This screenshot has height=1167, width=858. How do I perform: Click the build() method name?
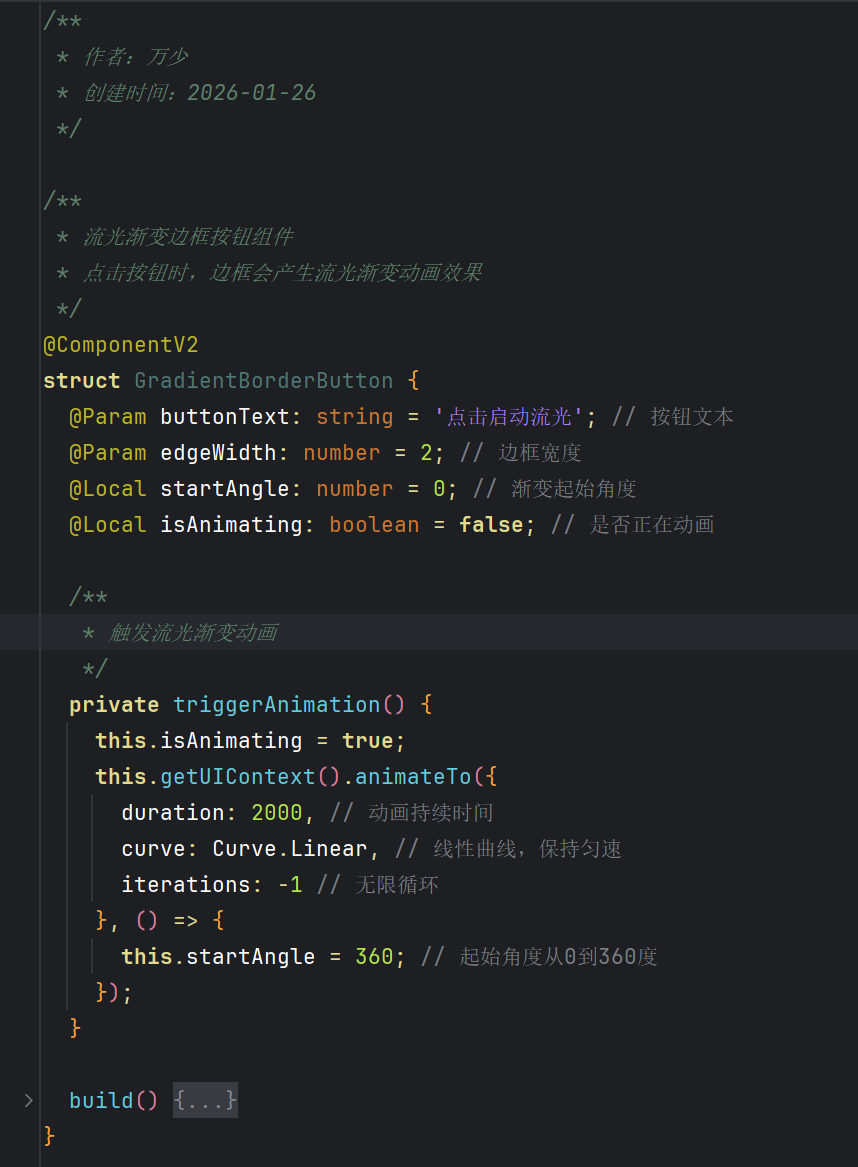click(x=101, y=1100)
